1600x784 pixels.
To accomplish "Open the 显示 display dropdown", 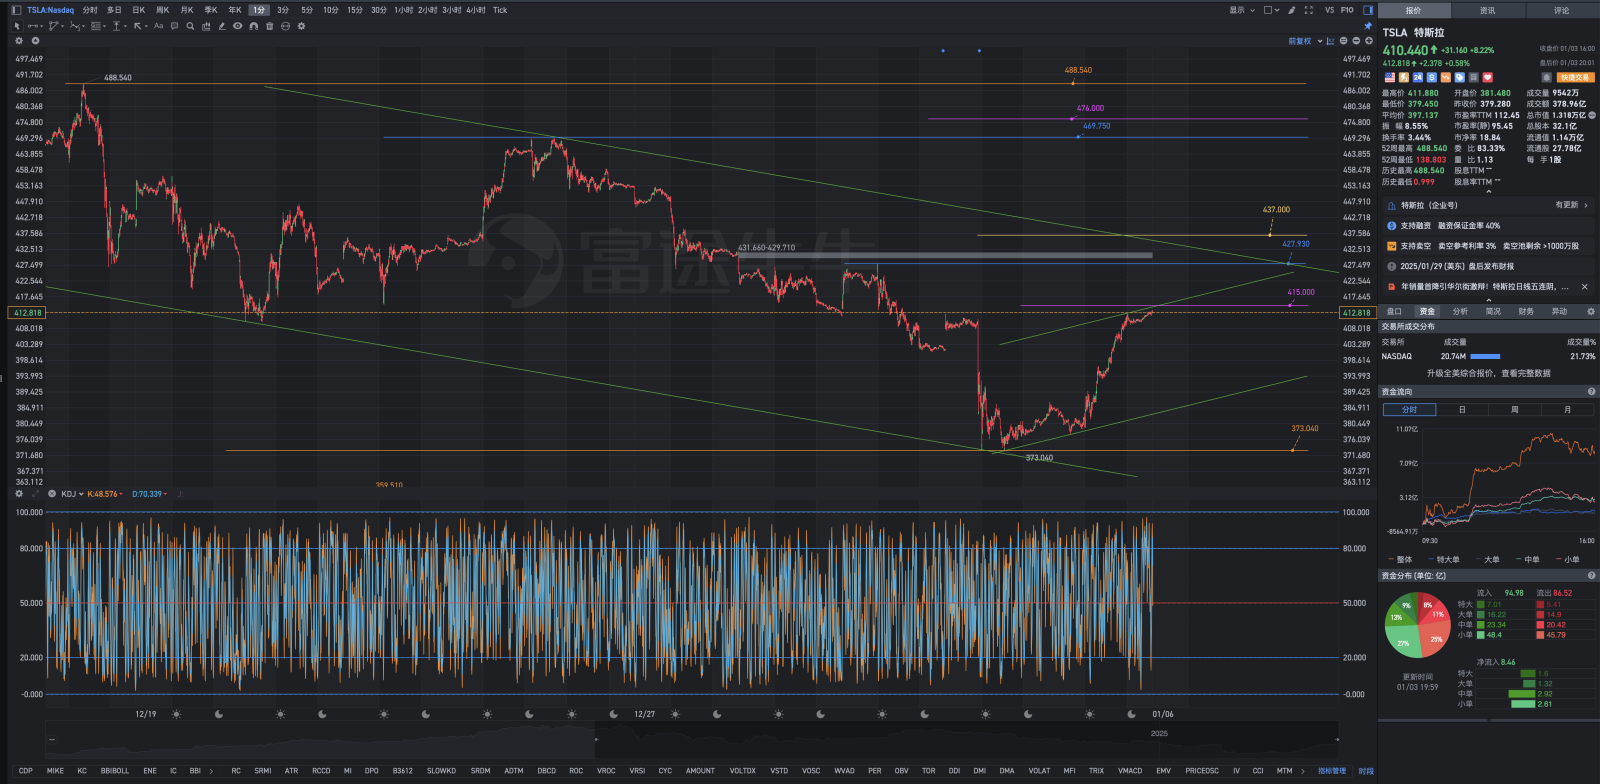I will [1242, 10].
